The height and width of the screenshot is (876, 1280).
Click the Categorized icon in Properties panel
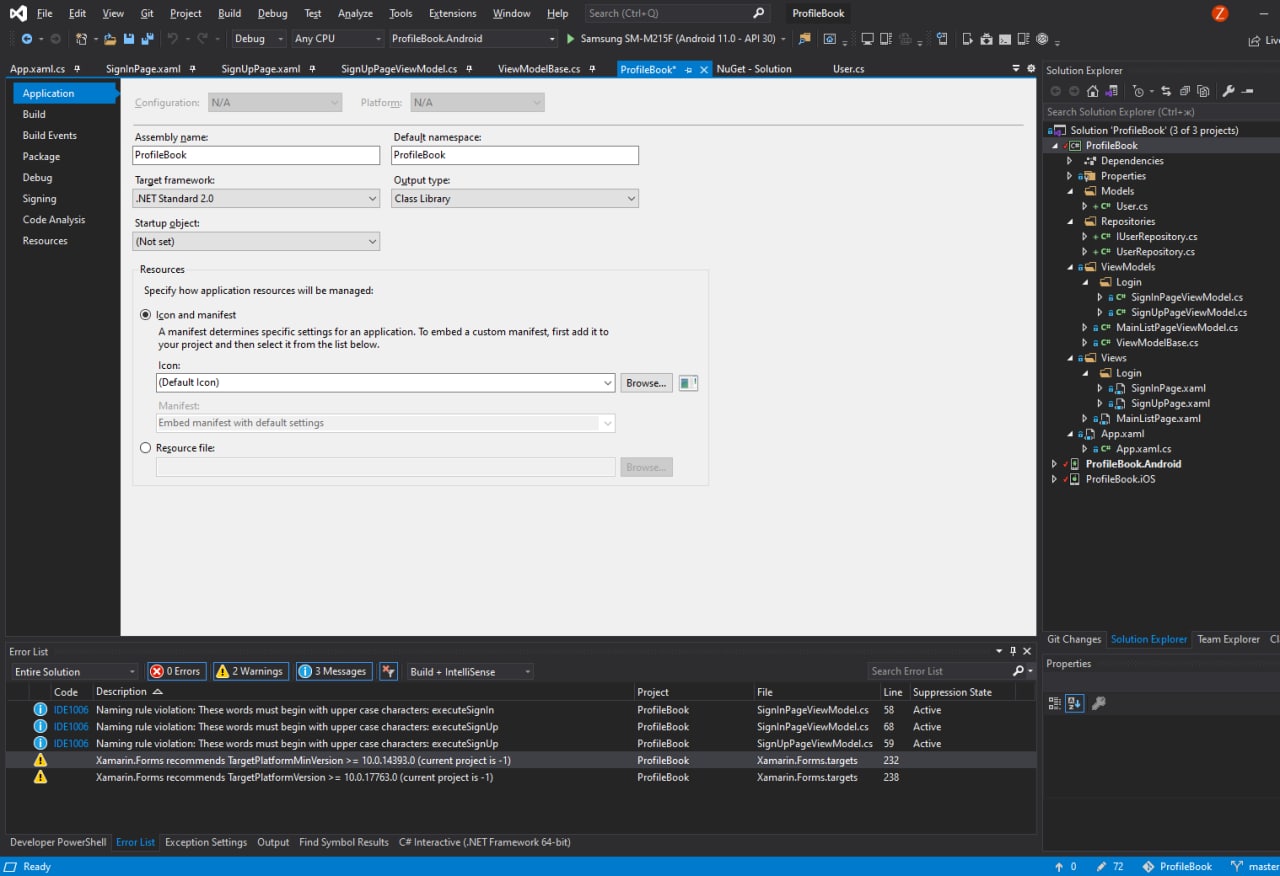coord(1054,703)
